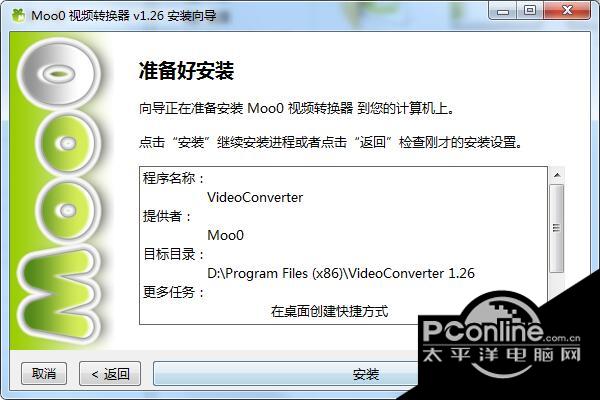Click the green M letter in sidebar logo
The height and width of the screenshot is (400, 600).
click(57, 295)
